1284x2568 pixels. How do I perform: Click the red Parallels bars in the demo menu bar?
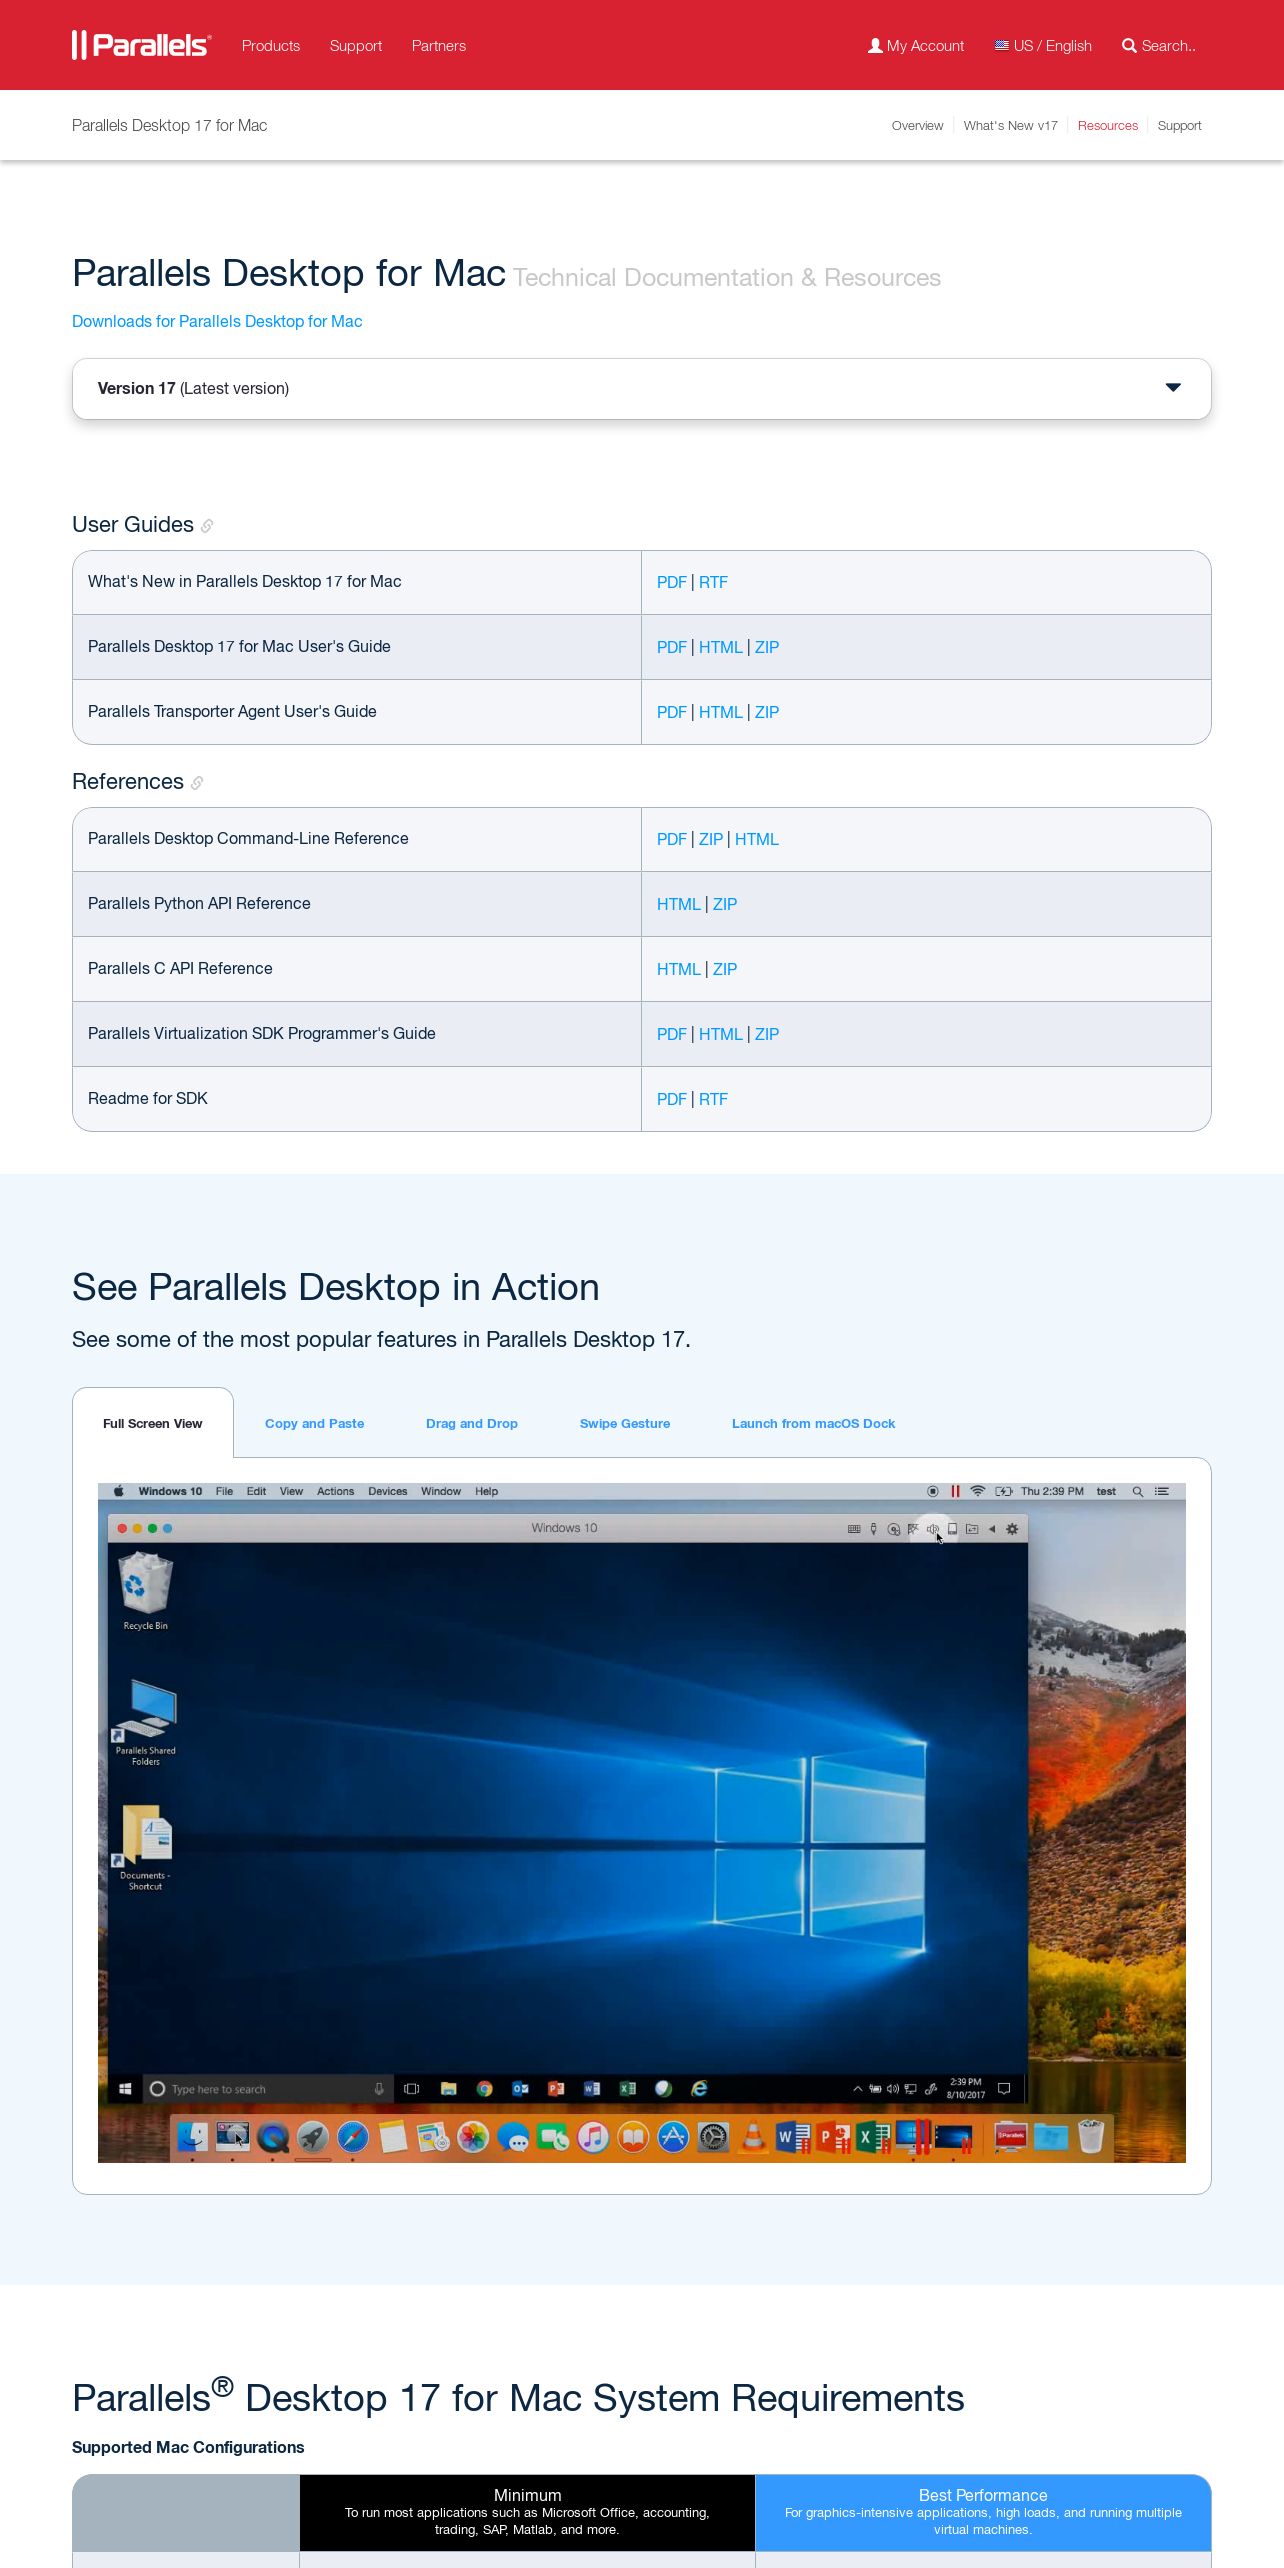point(956,1491)
